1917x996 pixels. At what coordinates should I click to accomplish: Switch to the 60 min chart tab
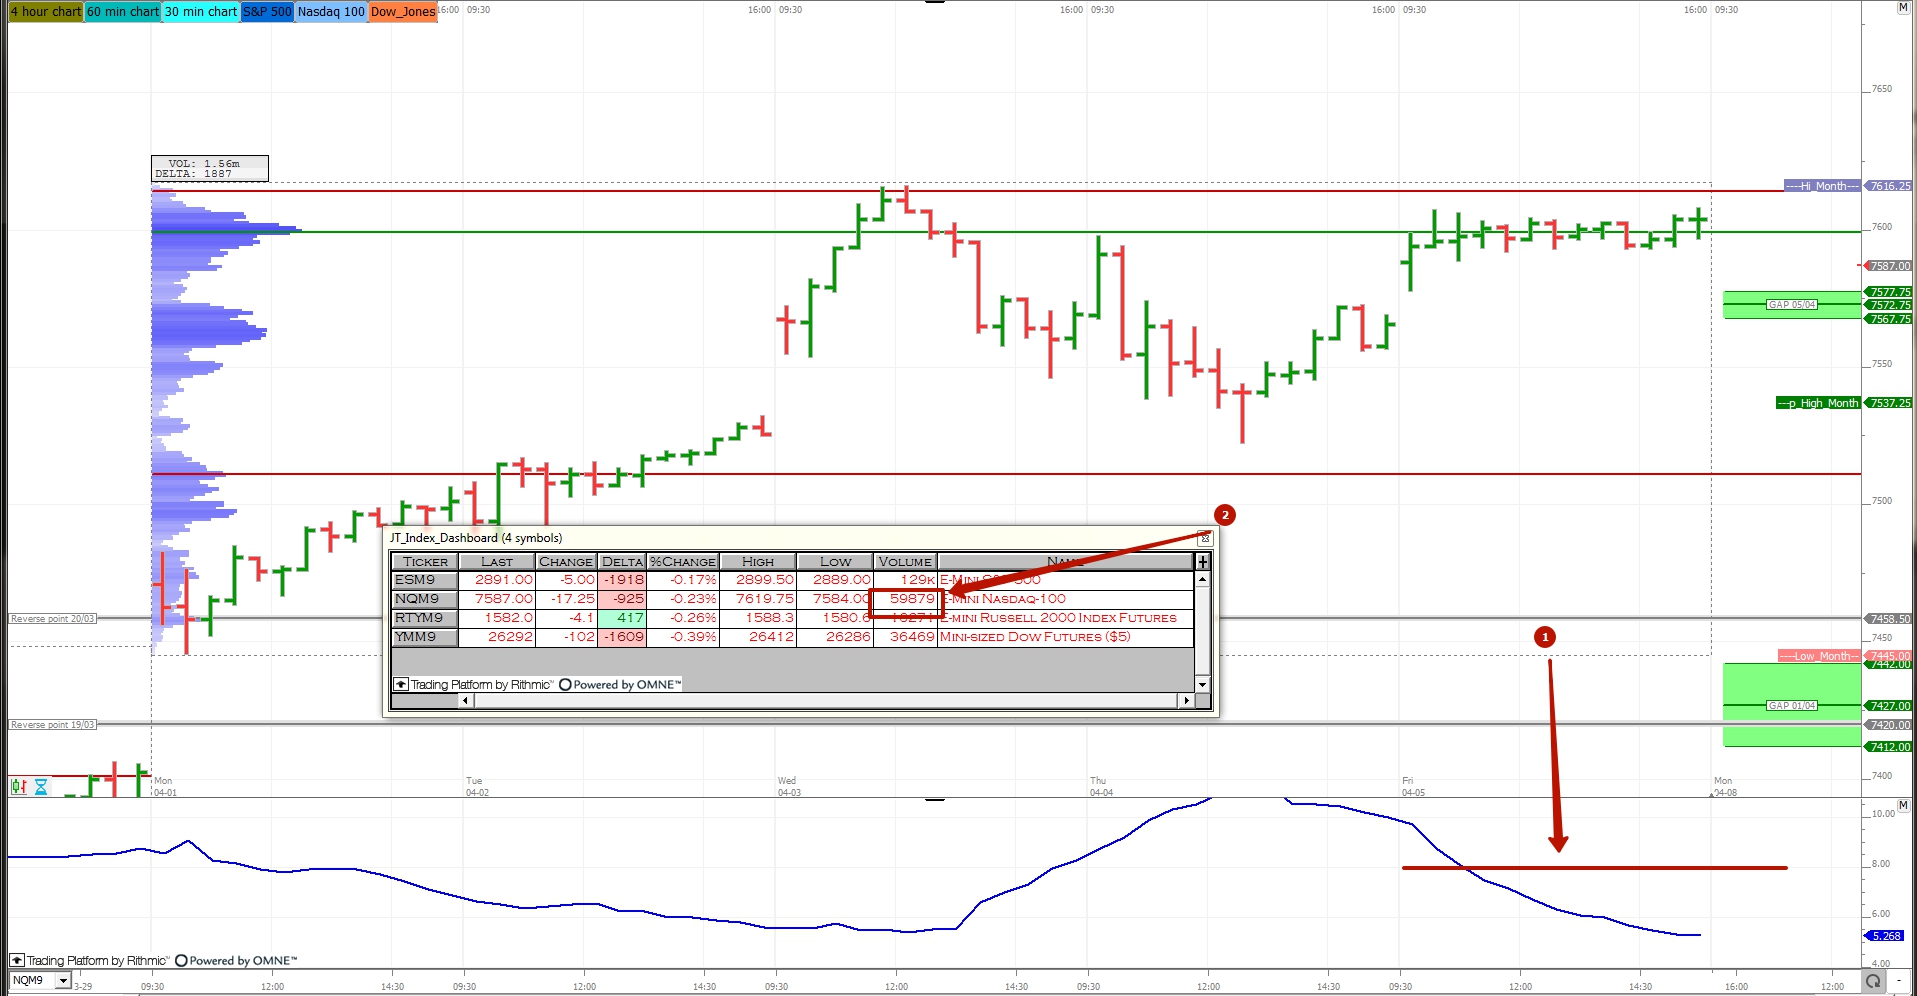(122, 12)
